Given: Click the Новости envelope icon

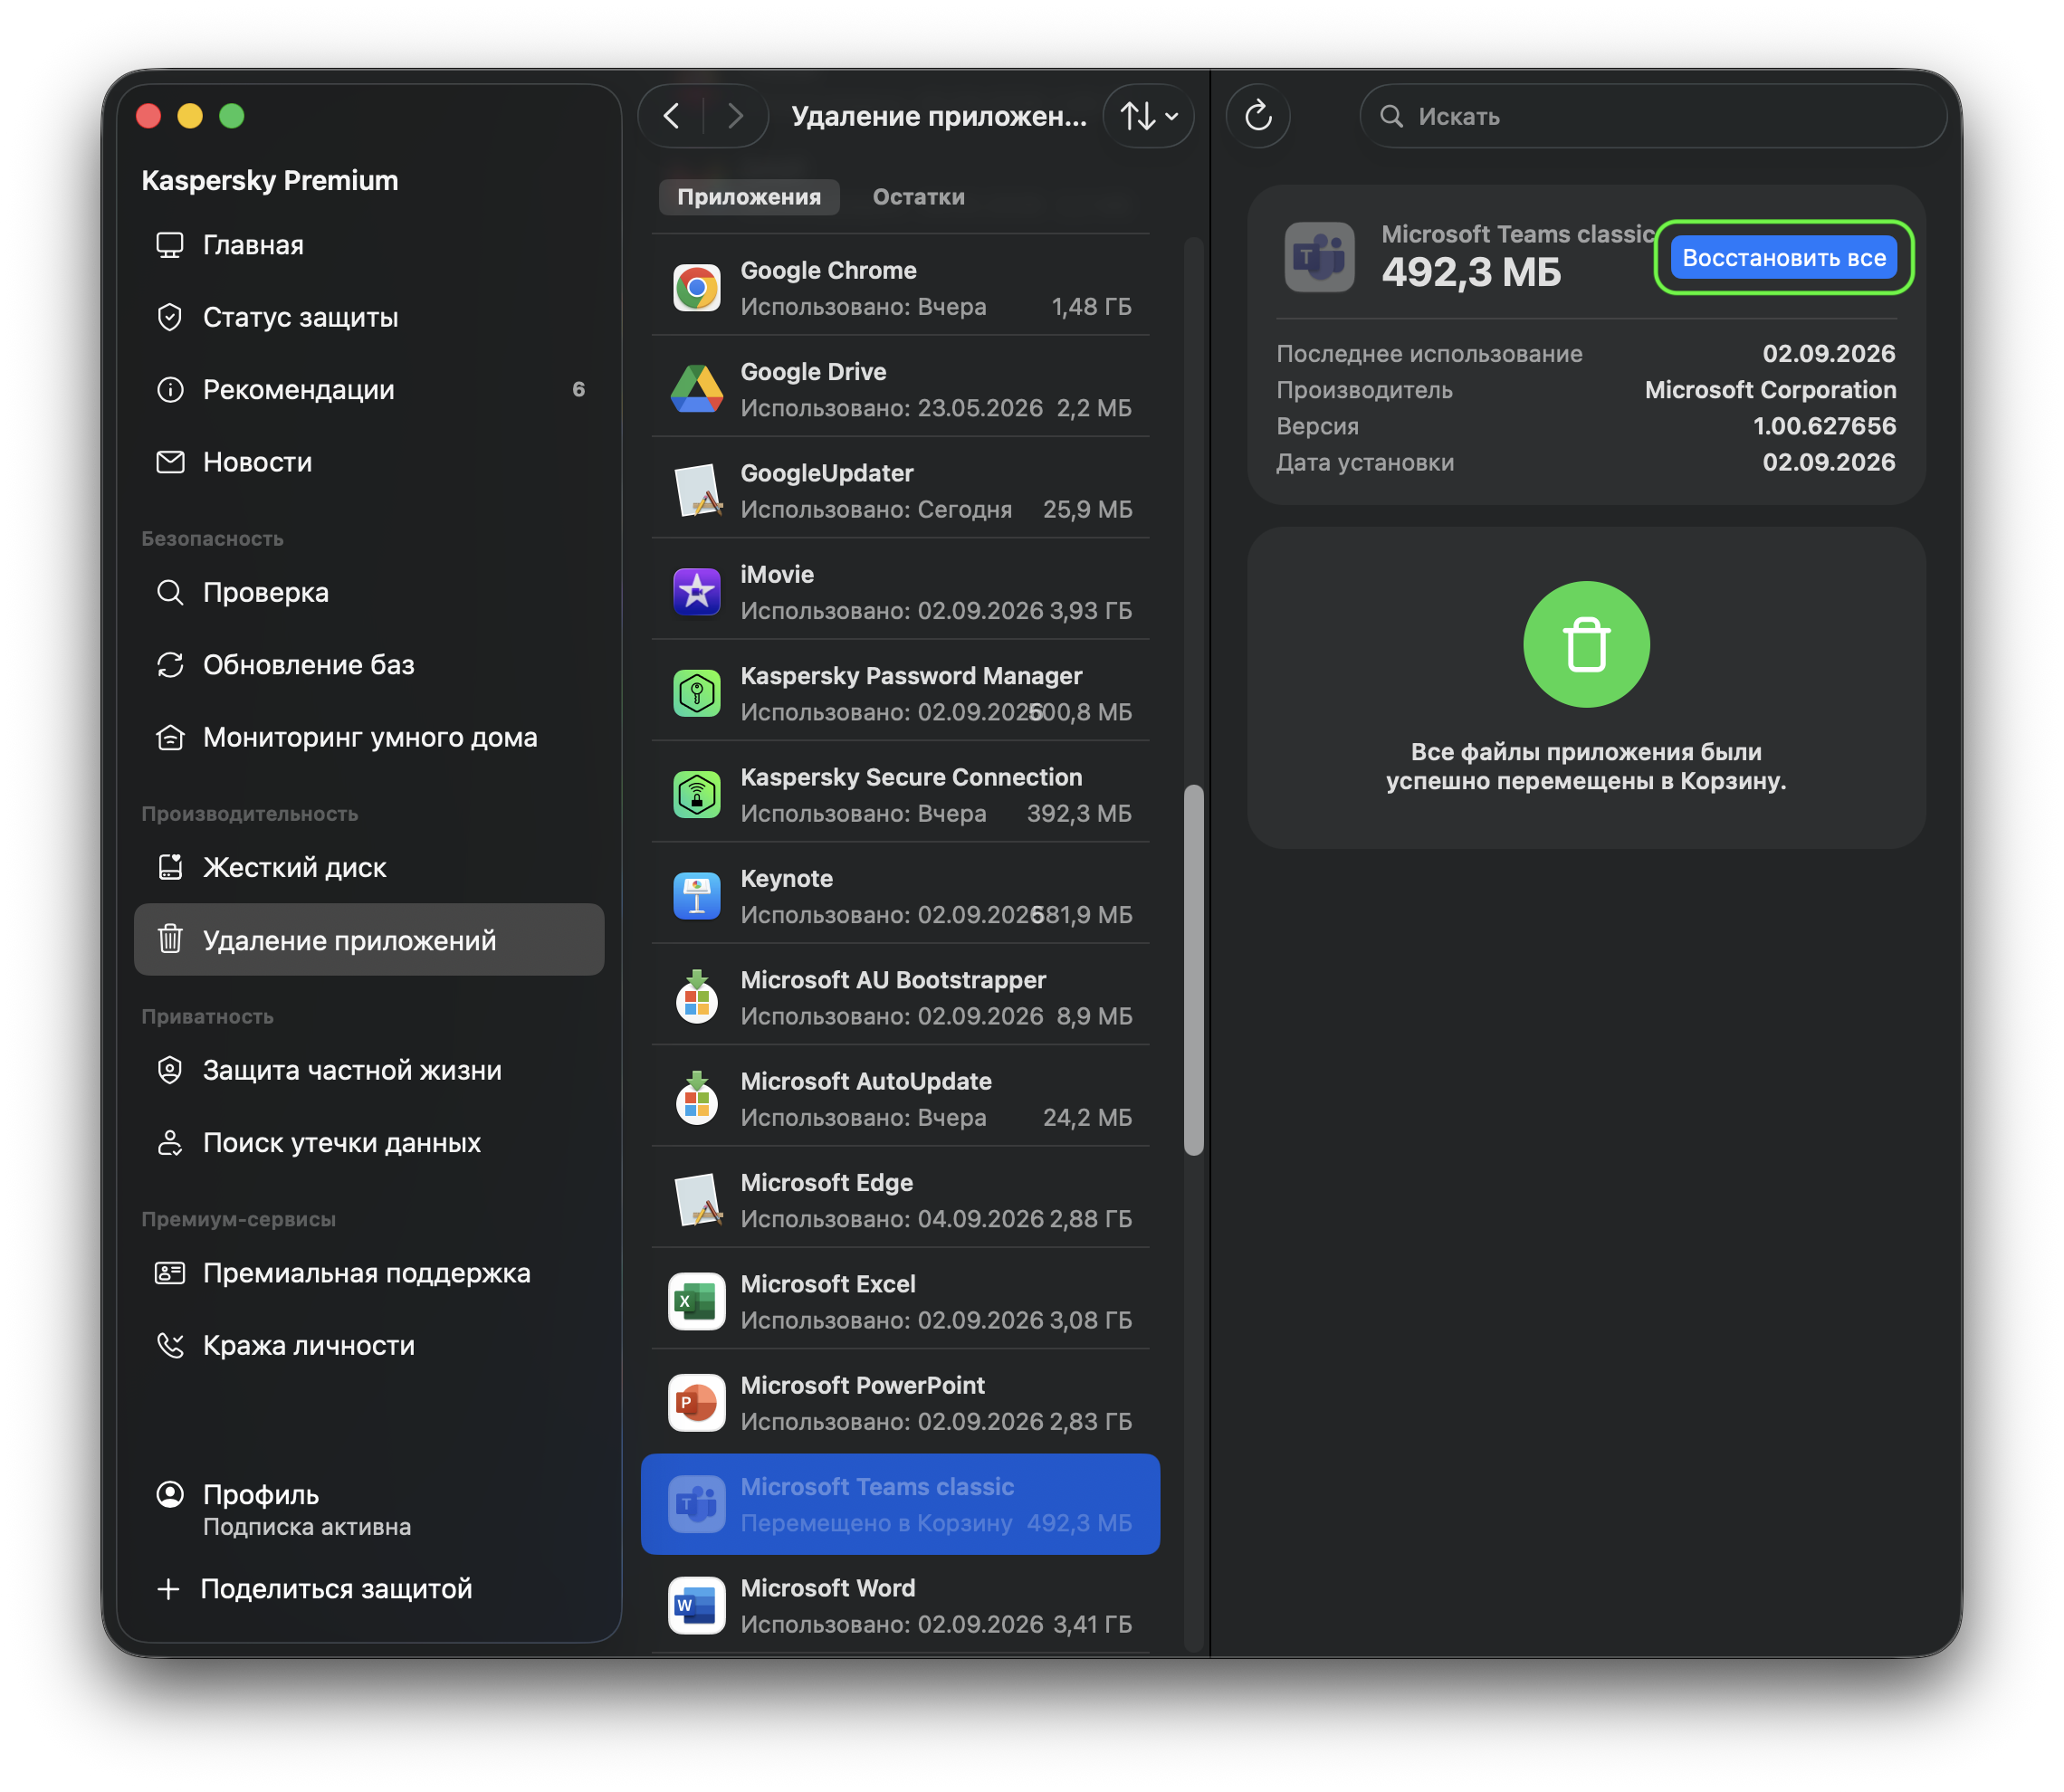Looking at the screenshot, I should [x=170, y=462].
